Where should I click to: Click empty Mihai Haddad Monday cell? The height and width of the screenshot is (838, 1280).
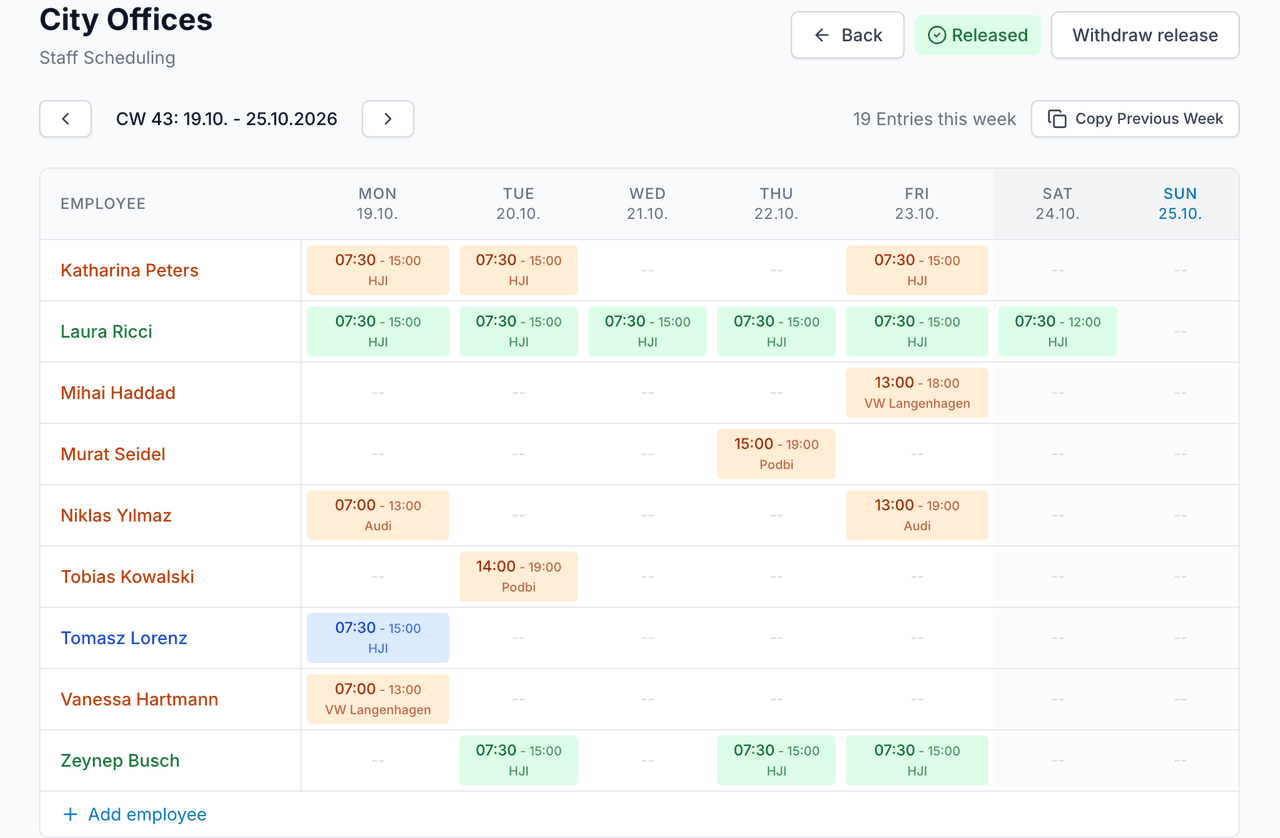[x=378, y=393]
